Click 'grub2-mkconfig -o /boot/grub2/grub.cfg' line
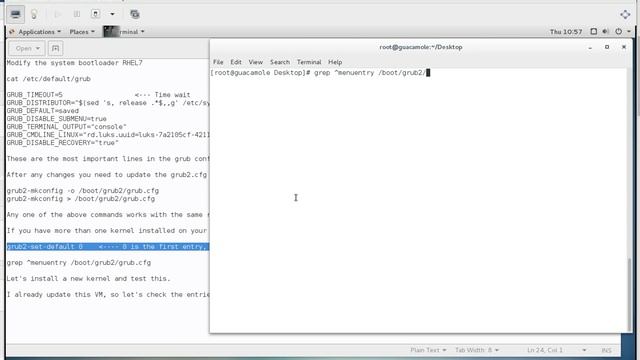Viewport: 640px width, 360px height. [x=83, y=191]
